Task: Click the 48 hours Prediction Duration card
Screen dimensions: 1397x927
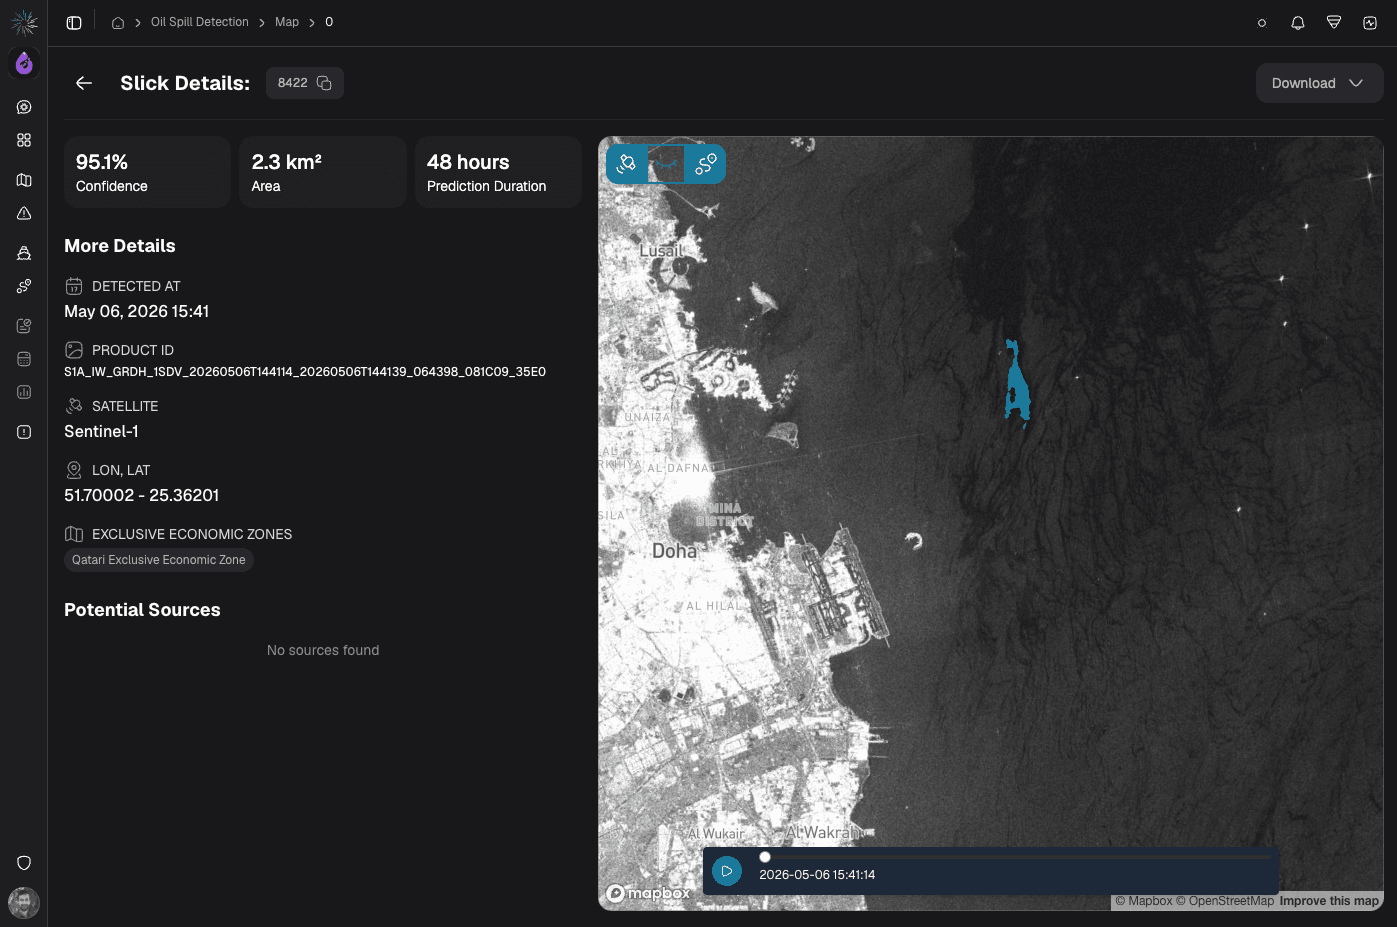Action: click(x=498, y=172)
